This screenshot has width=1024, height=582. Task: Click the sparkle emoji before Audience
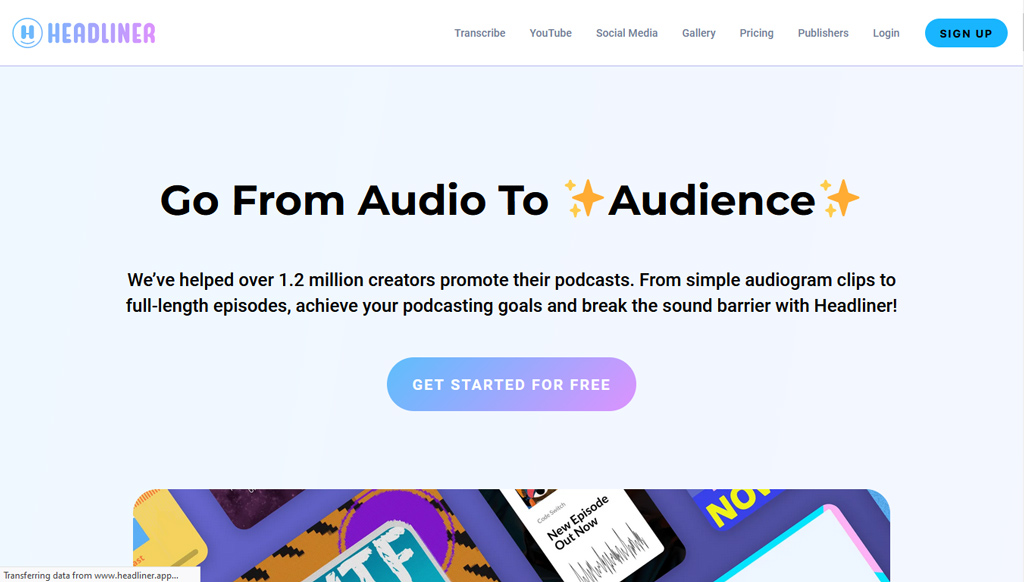(584, 198)
